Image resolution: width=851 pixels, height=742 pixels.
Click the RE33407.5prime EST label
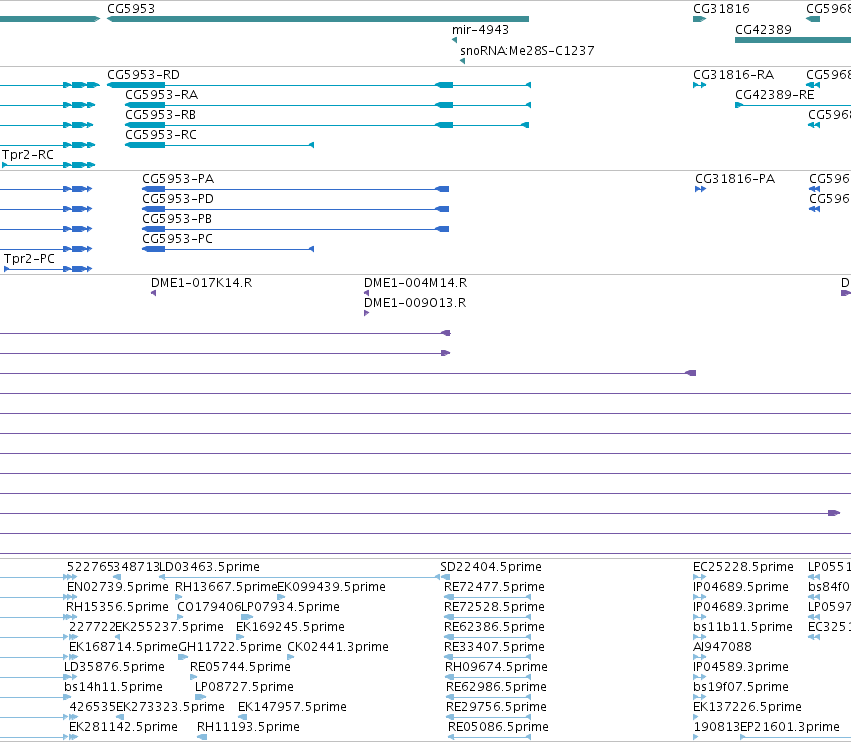(494, 648)
